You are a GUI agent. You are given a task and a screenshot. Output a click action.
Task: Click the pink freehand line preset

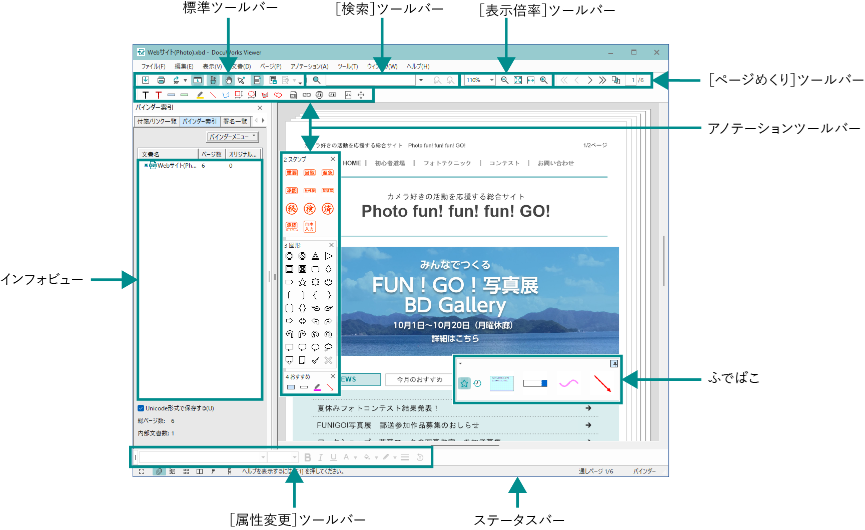[x=569, y=383]
